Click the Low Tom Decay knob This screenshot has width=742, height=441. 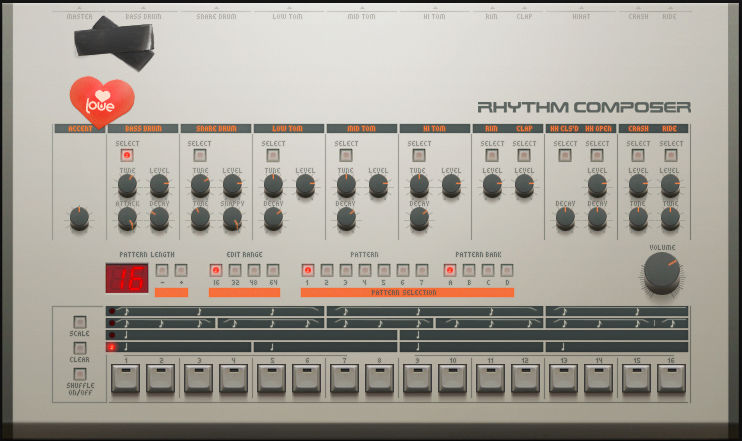[x=273, y=219]
